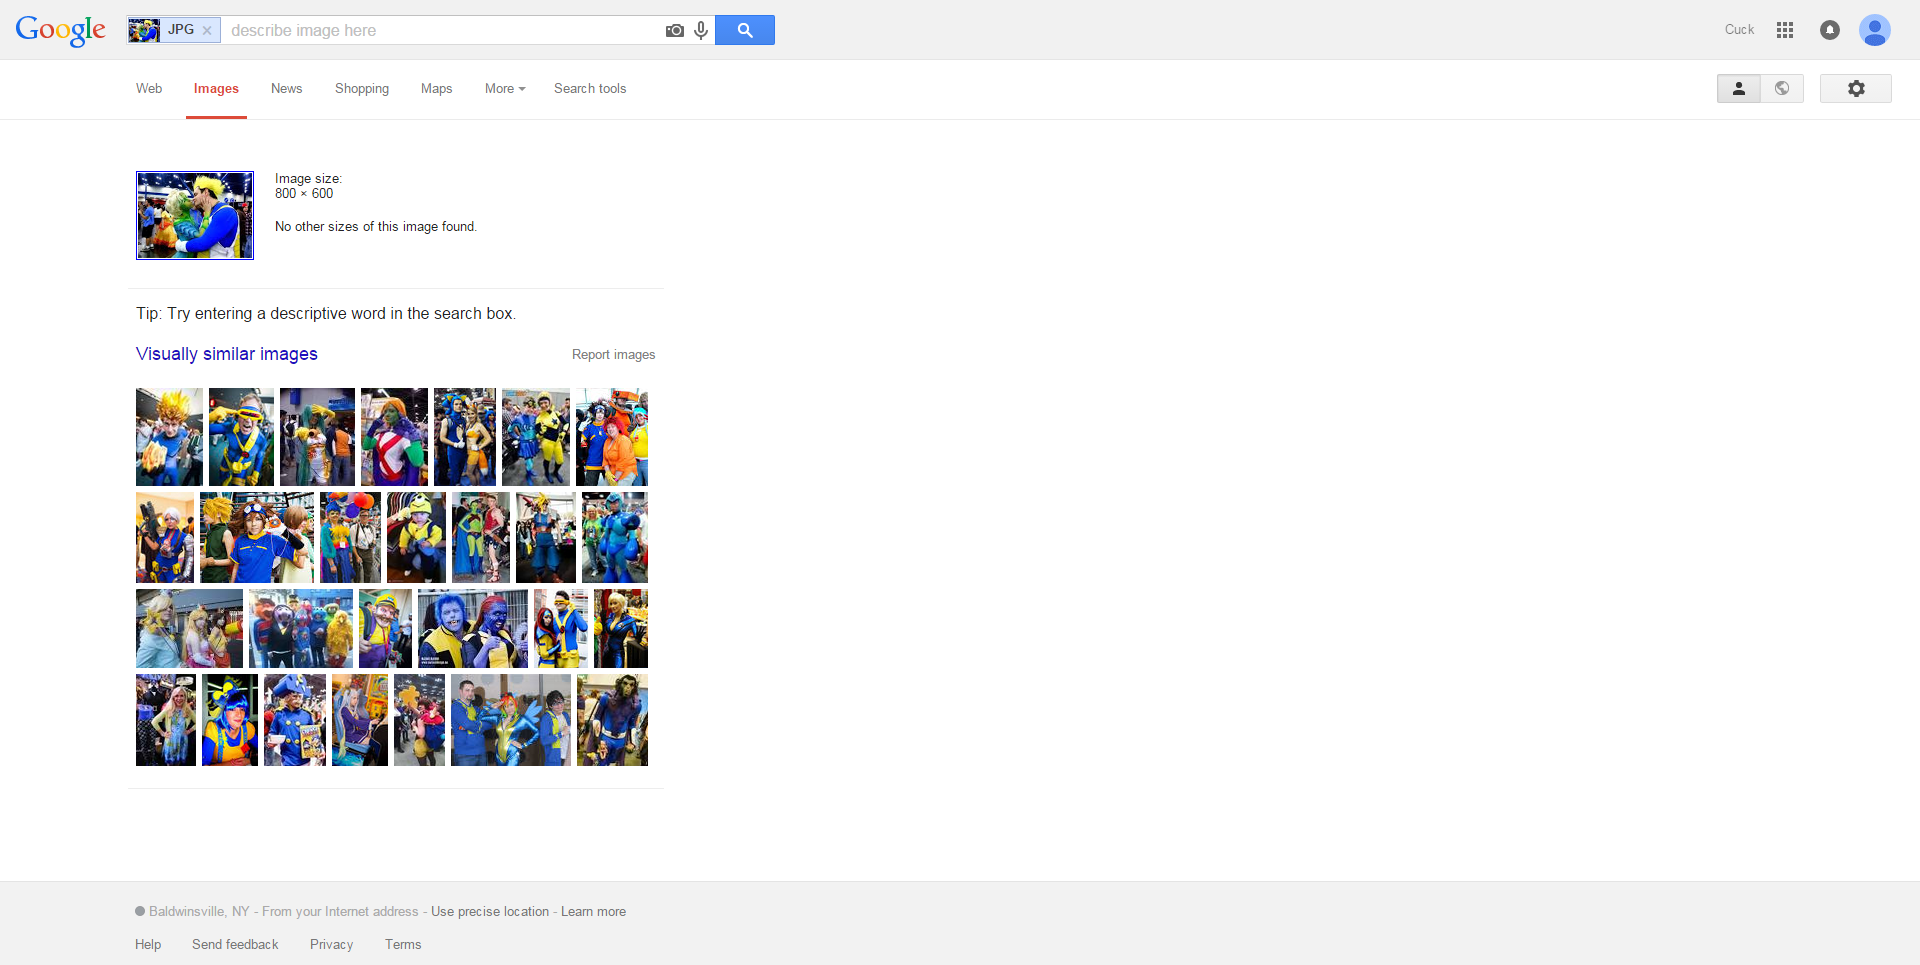Focus the 'describe image here' search field

[x=443, y=30]
